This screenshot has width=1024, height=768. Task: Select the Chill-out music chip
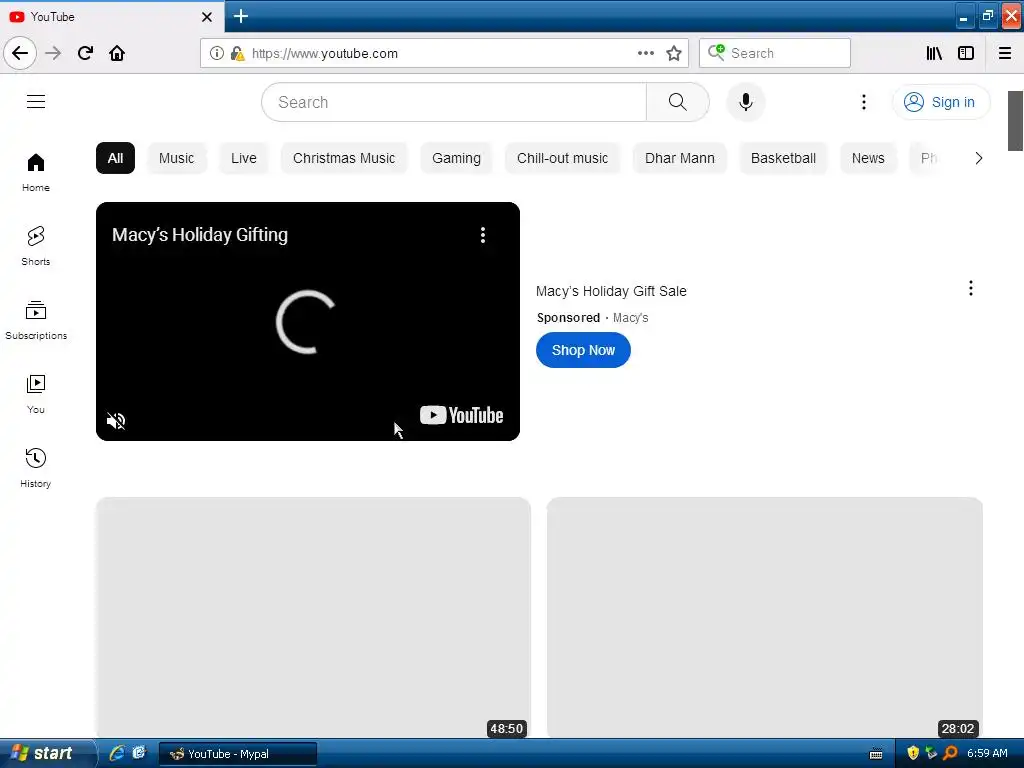point(562,158)
